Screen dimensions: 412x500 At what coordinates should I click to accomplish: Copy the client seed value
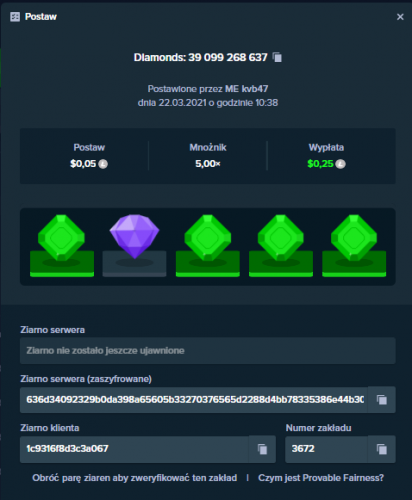263,449
